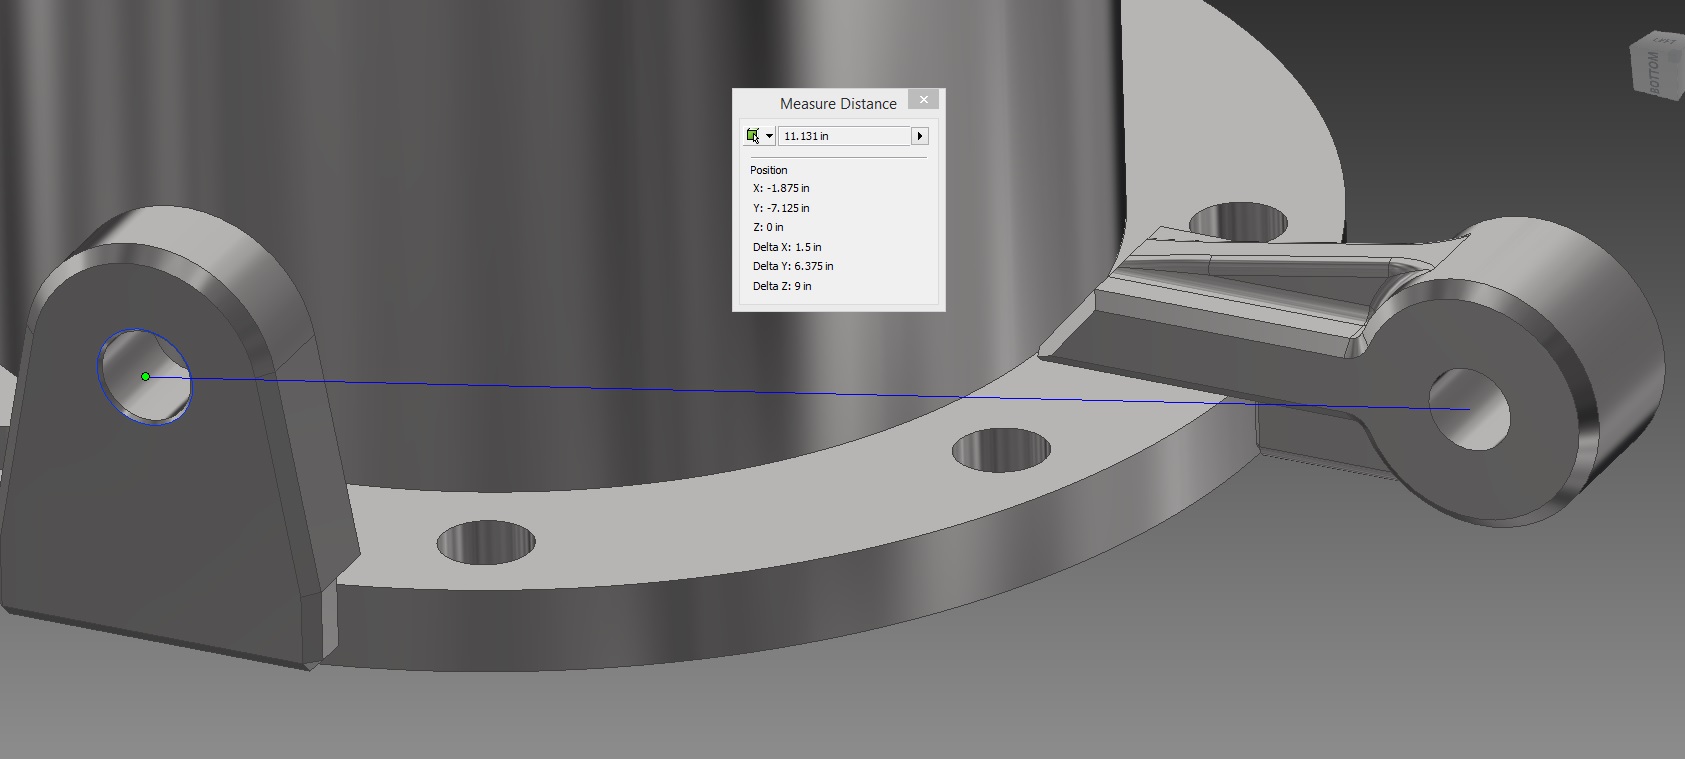Click the 11.131 in measurement value field

[x=844, y=136]
